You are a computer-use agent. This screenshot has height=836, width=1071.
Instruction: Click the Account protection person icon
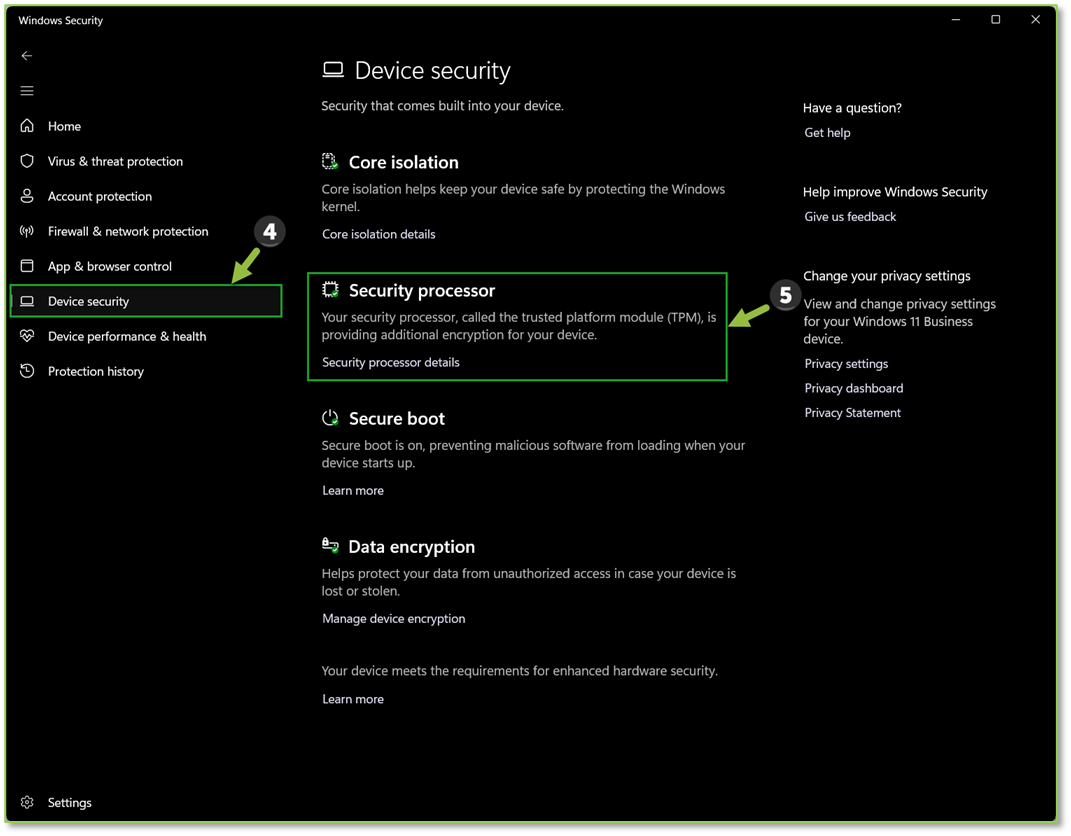pyautogui.click(x=27, y=196)
